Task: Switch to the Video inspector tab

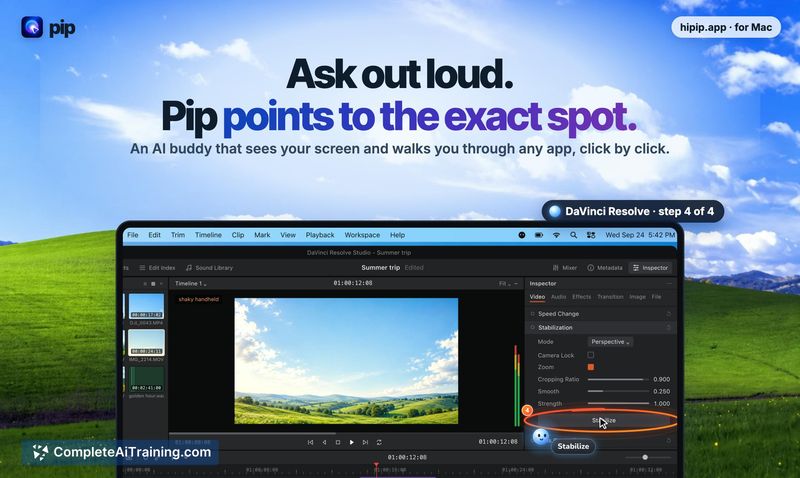Action: tap(537, 297)
